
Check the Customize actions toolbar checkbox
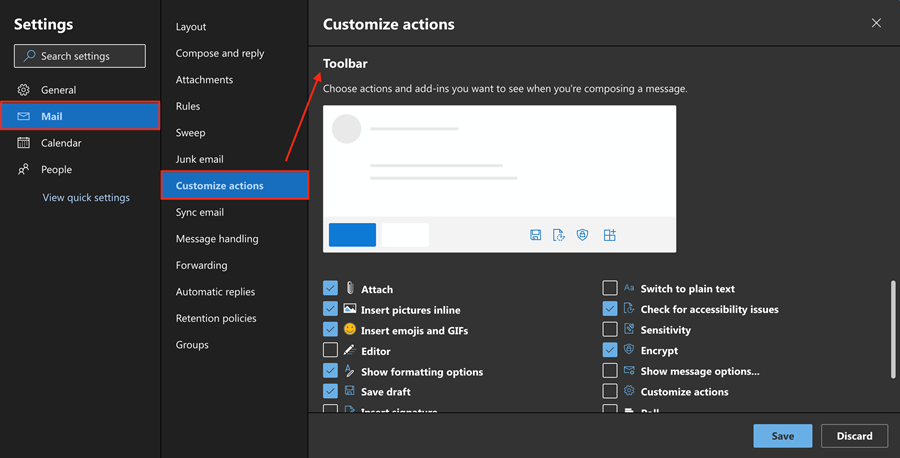[610, 391]
